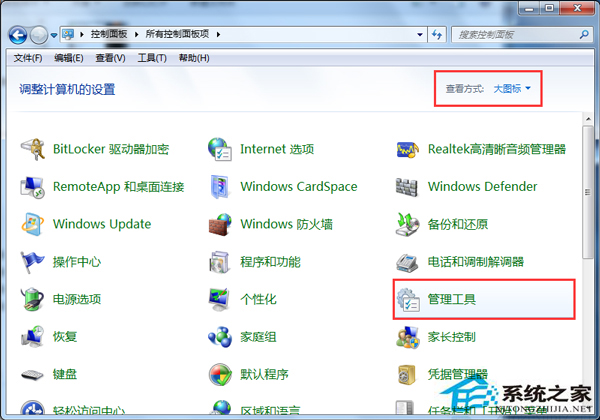Screen dimensions: 600x420
Task: Open the BitLocker 驱动器加密 icon
Action: click(x=35, y=149)
